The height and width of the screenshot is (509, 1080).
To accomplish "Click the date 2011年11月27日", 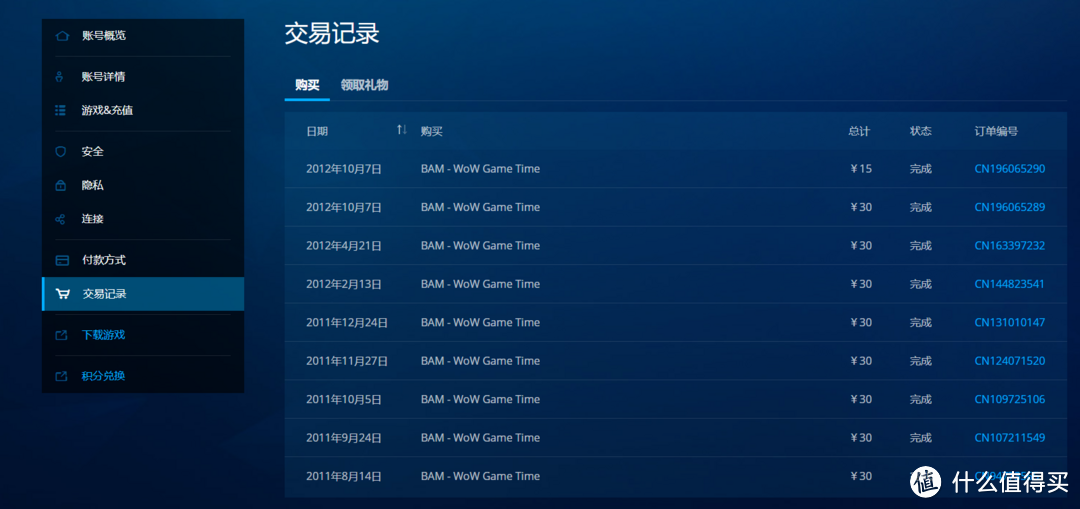I will (x=347, y=361).
